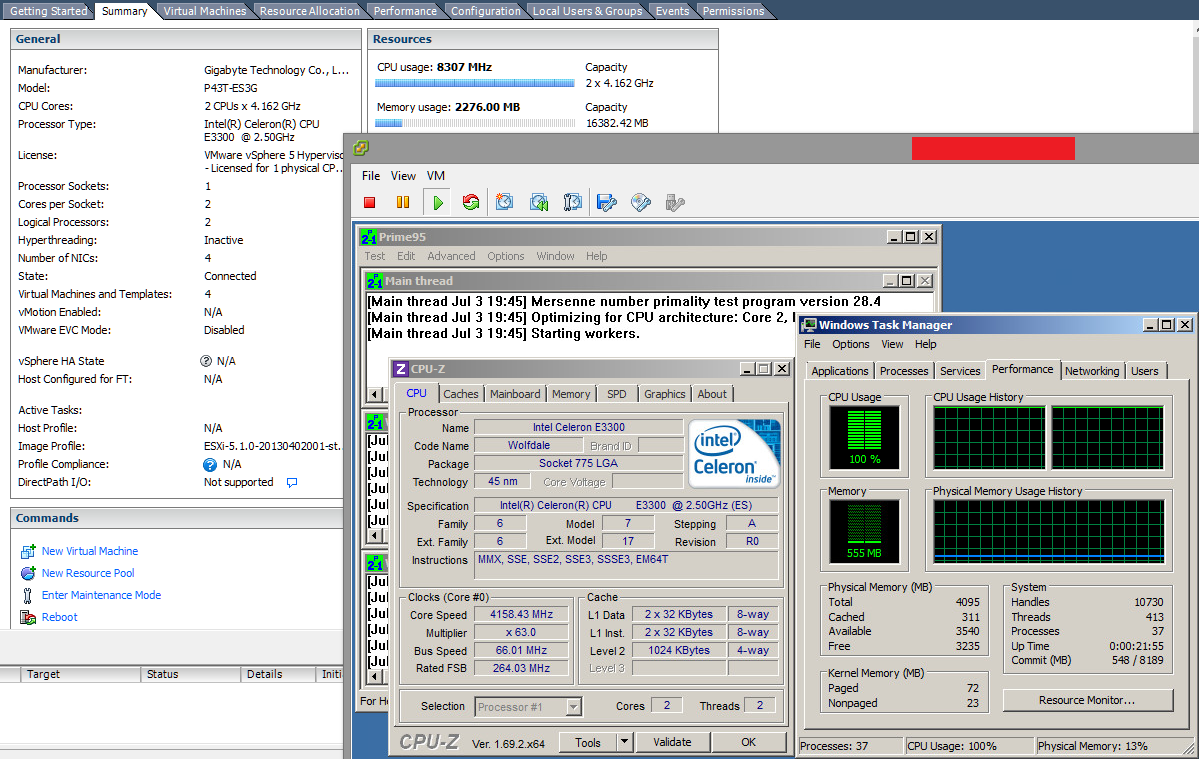Click the Profile Compliance info icon
Screen dimensions: 1199x759
tap(210, 465)
